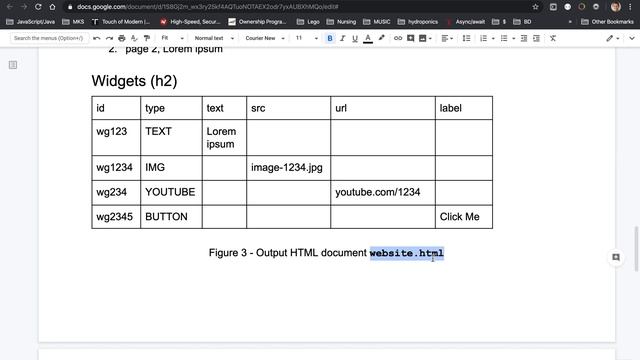Open the hydroponics bookmark folder
The image size is (640, 360).
(418, 22)
